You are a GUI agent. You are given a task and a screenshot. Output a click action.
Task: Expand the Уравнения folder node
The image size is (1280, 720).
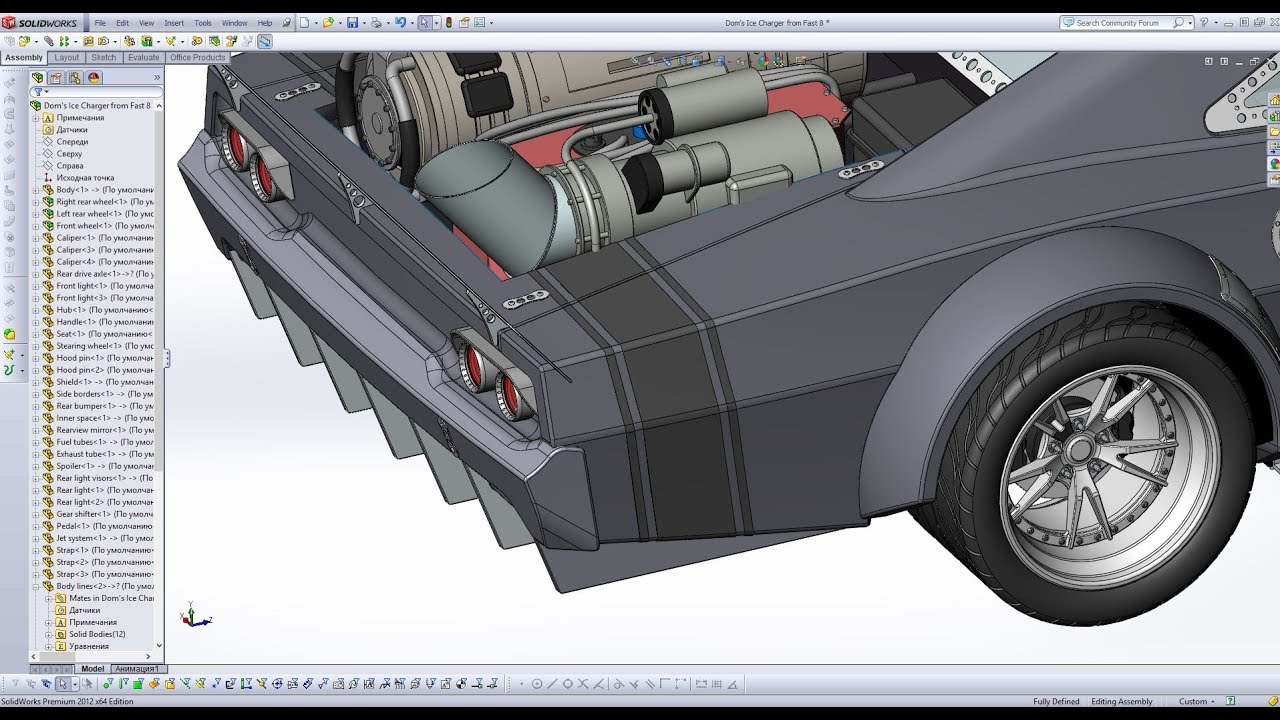click(48, 646)
